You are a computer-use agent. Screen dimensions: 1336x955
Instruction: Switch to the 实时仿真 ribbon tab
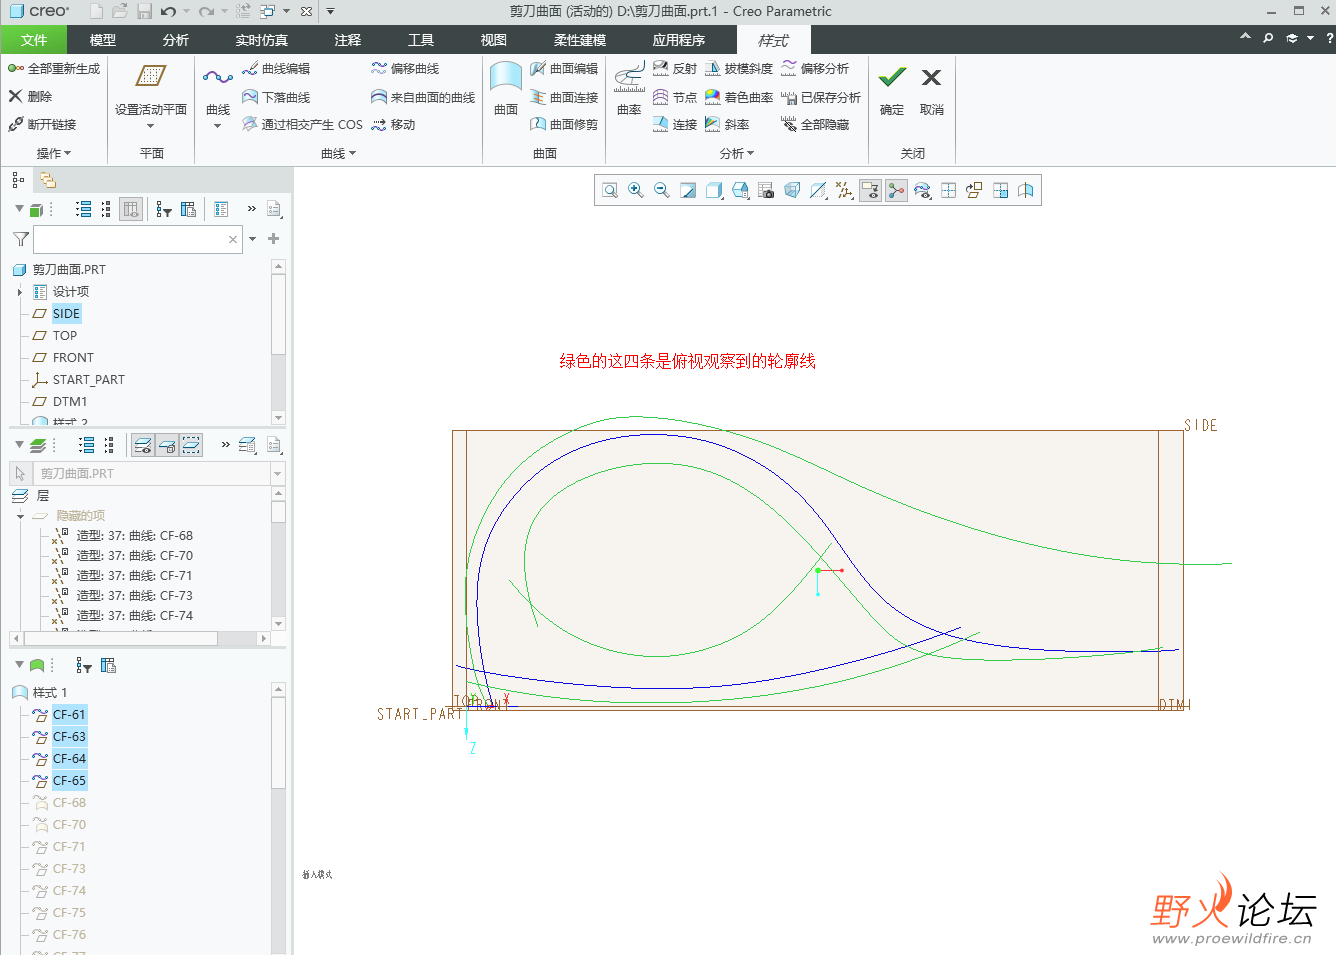pos(262,40)
